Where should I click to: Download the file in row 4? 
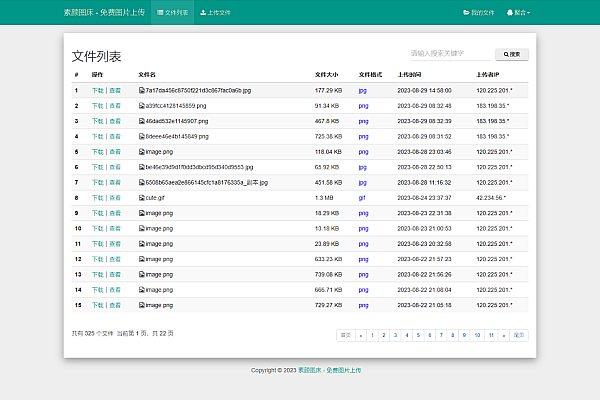tap(98, 136)
